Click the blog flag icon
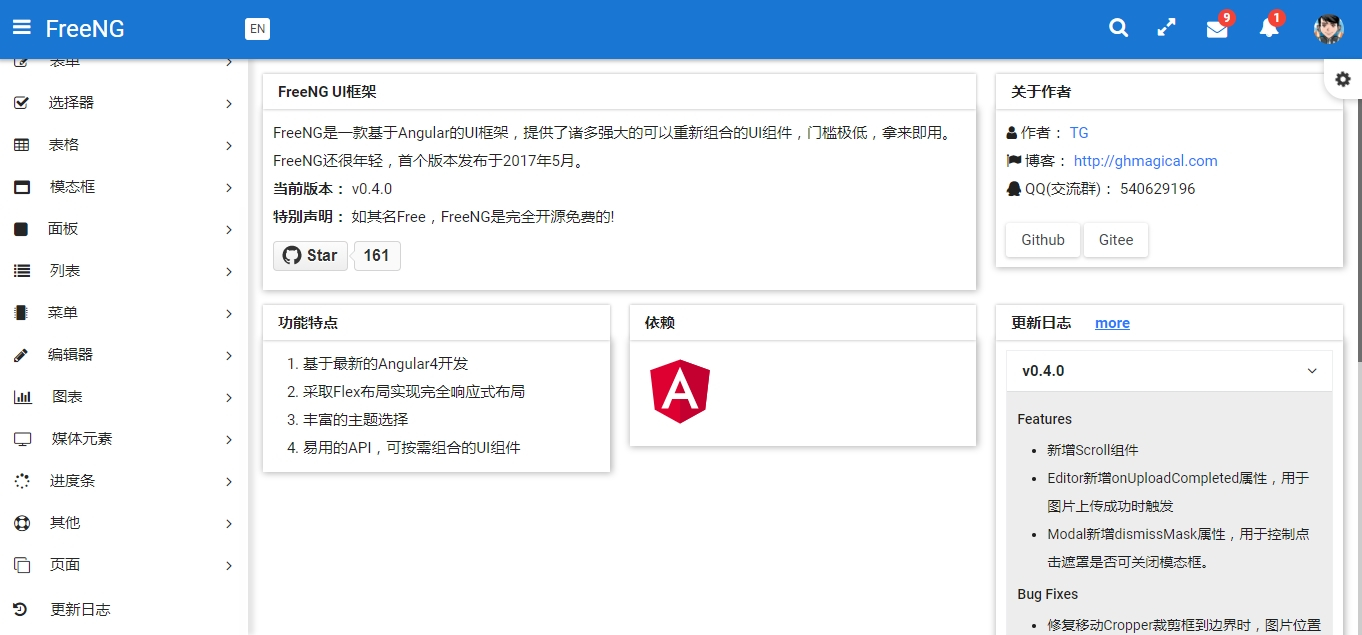The height and width of the screenshot is (635, 1362). pos(1013,161)
